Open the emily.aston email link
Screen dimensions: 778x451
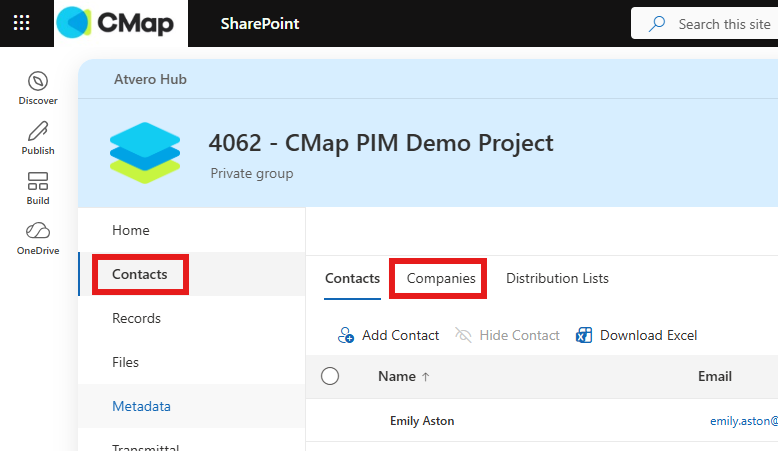click(744, 421)
